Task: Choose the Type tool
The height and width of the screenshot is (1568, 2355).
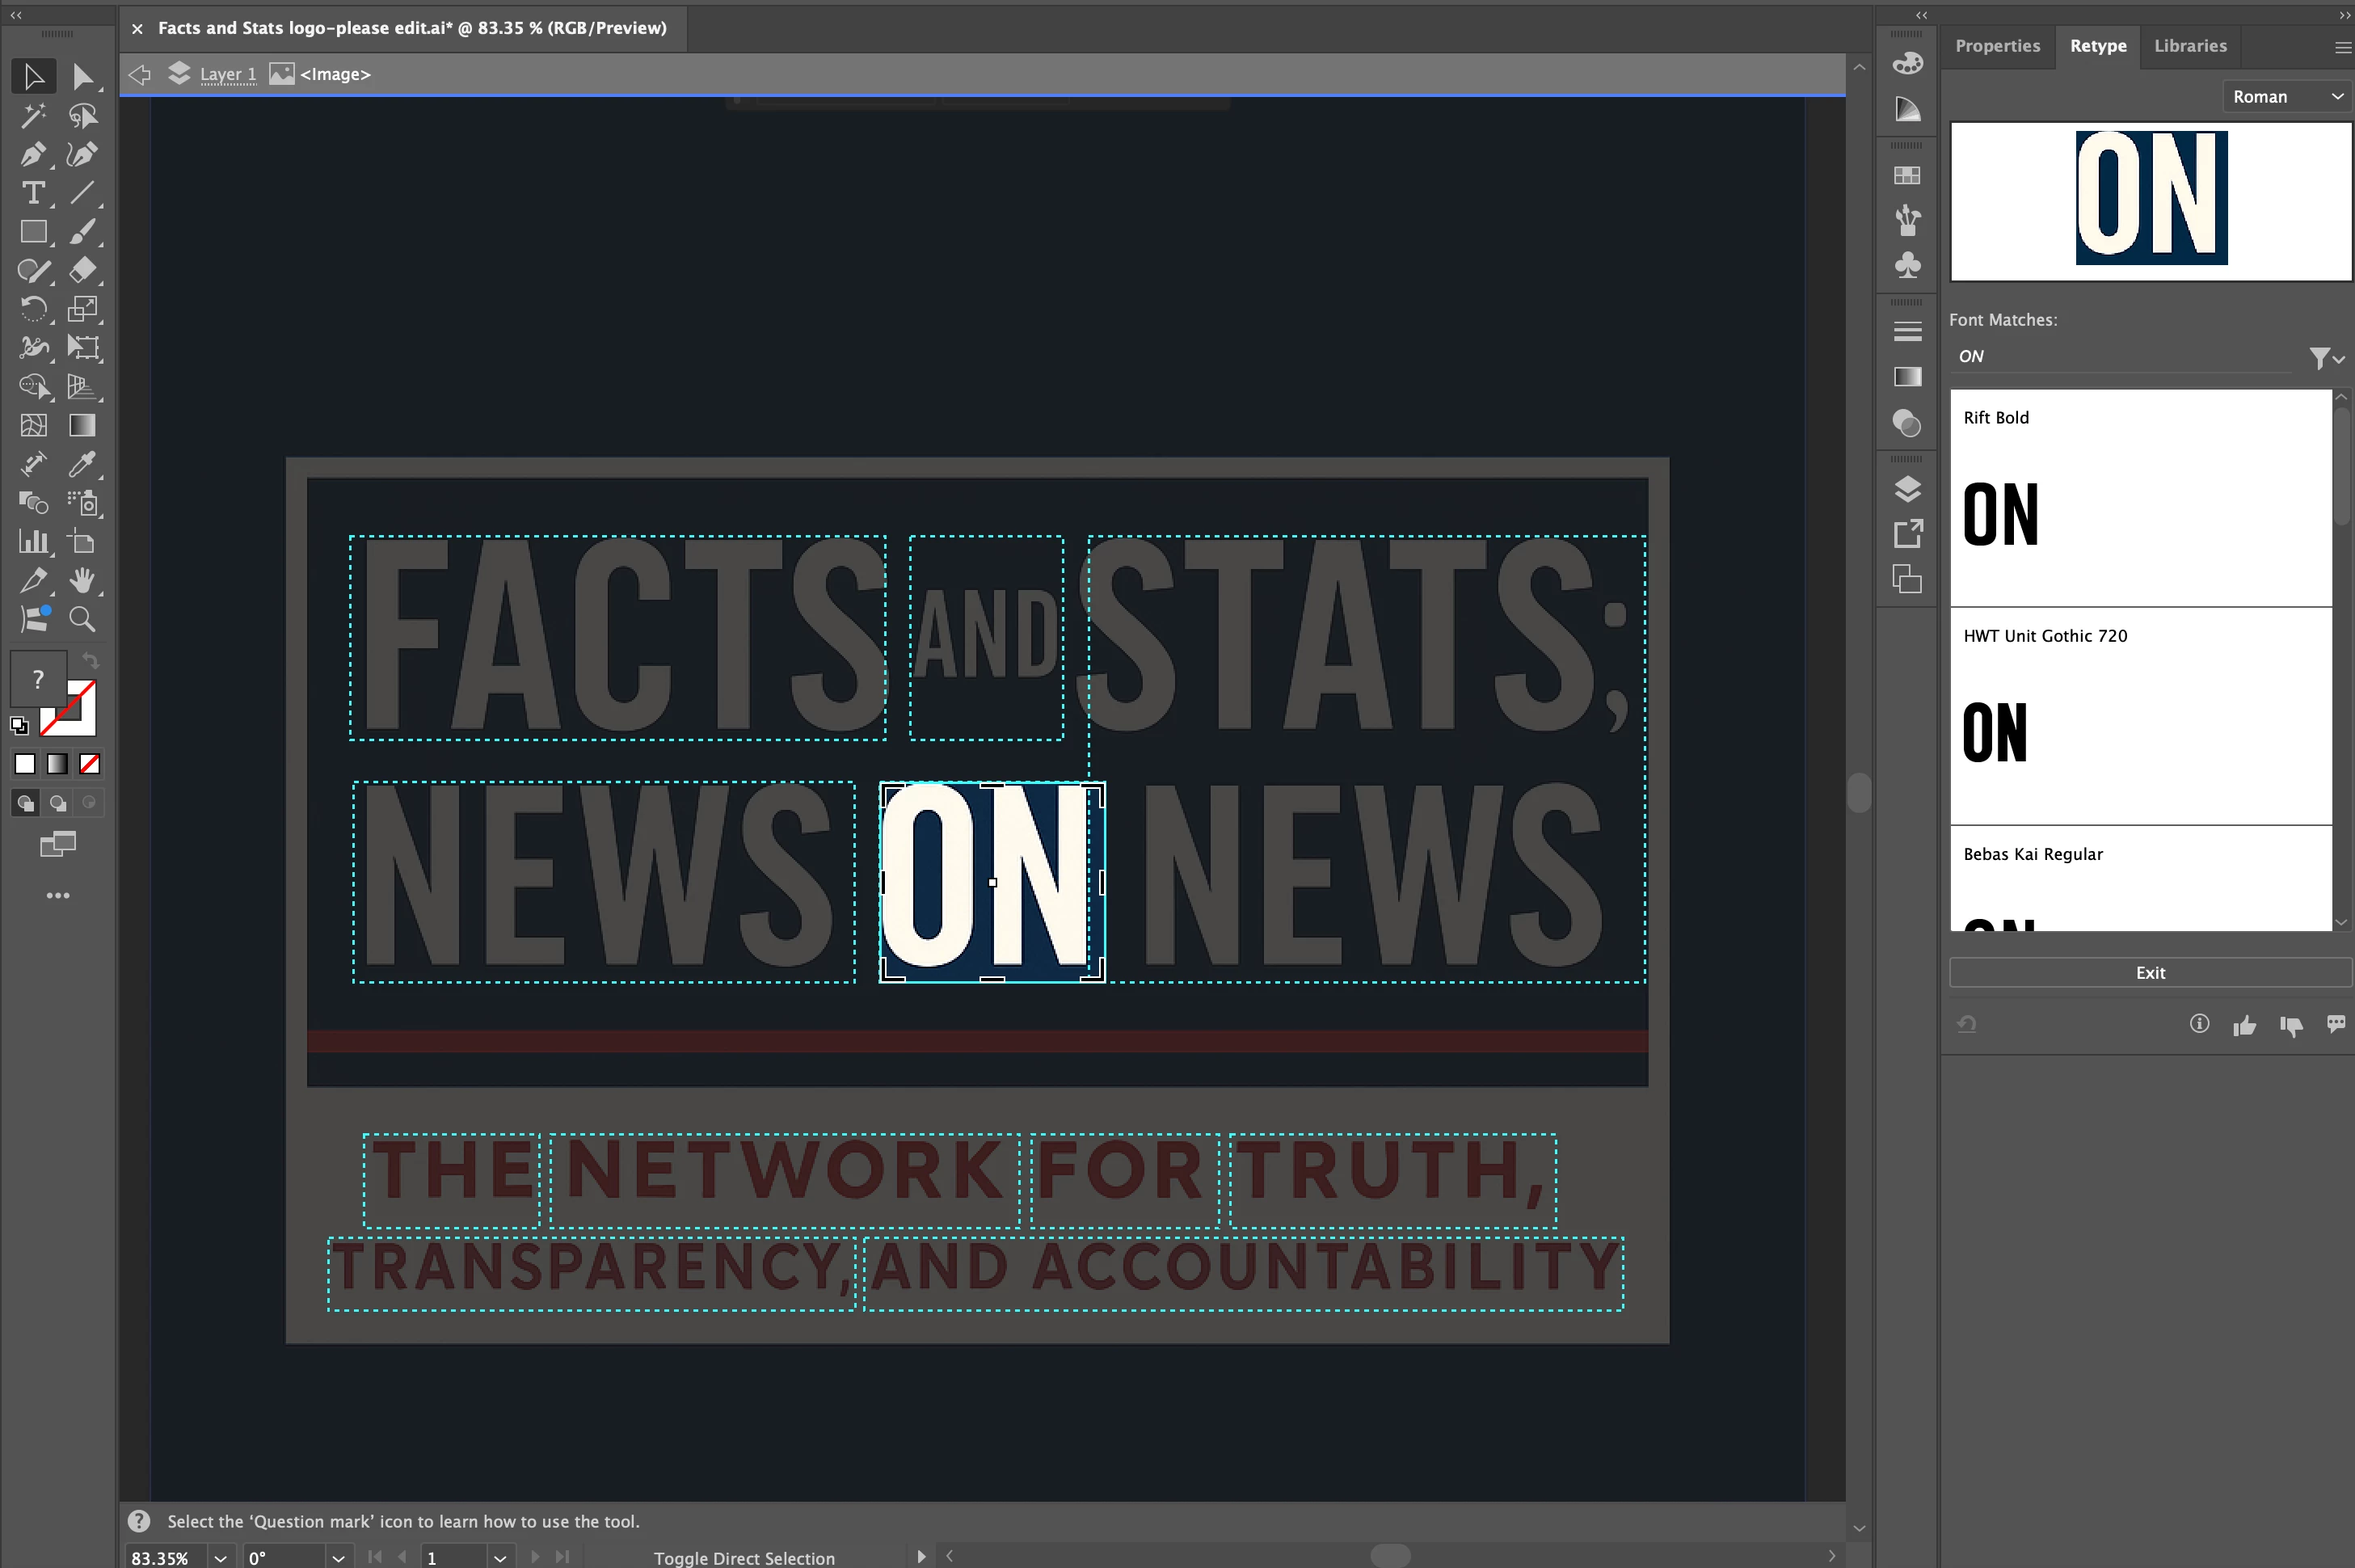Action: click(x=32, y=193)
